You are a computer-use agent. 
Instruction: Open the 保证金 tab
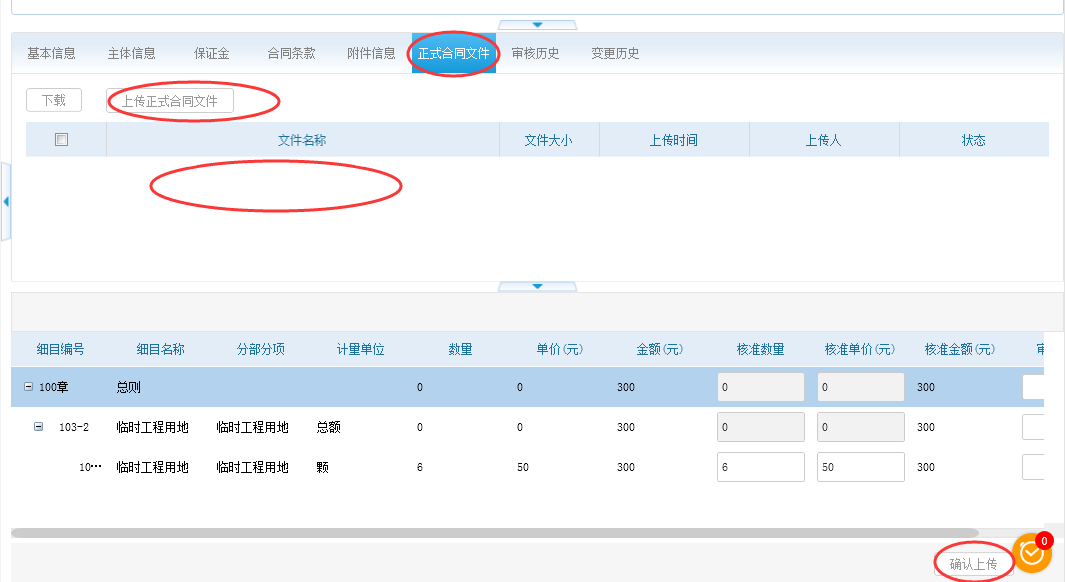coord(211,54)
